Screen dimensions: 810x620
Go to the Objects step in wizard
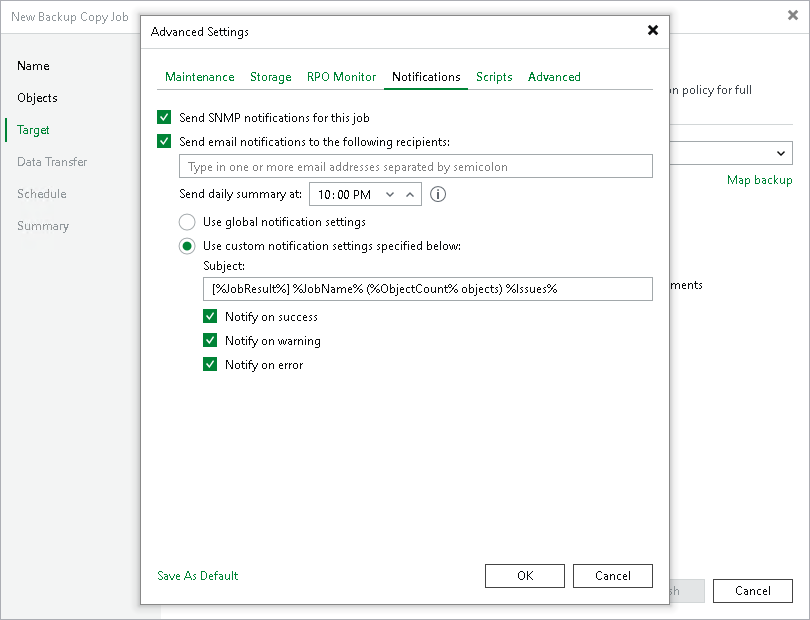(37, 98)
